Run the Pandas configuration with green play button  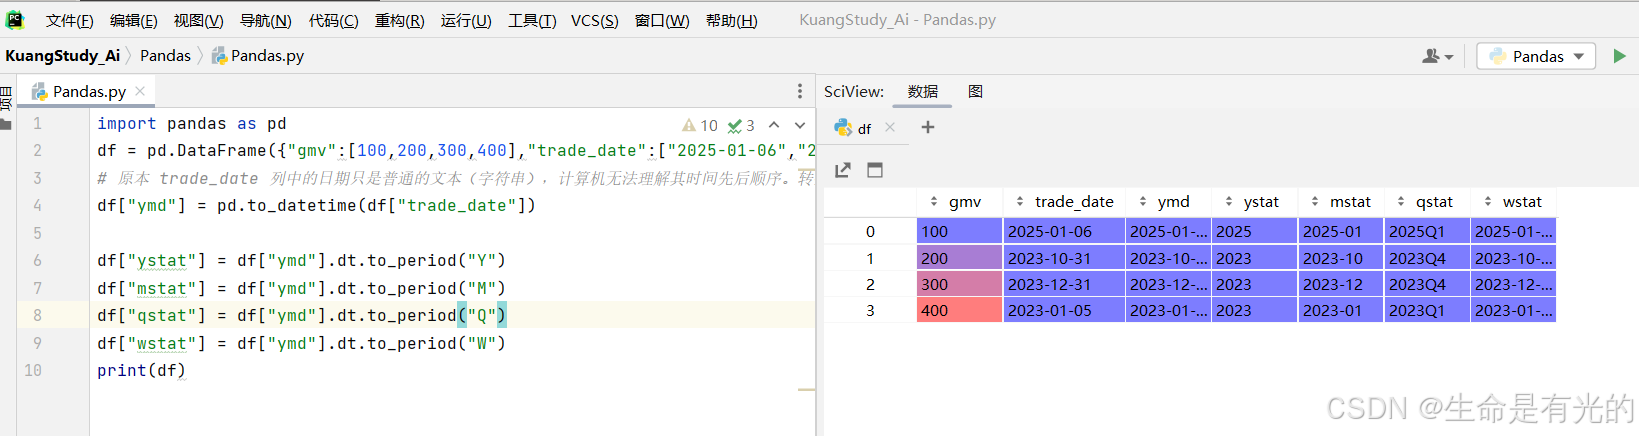point(1619,56)
